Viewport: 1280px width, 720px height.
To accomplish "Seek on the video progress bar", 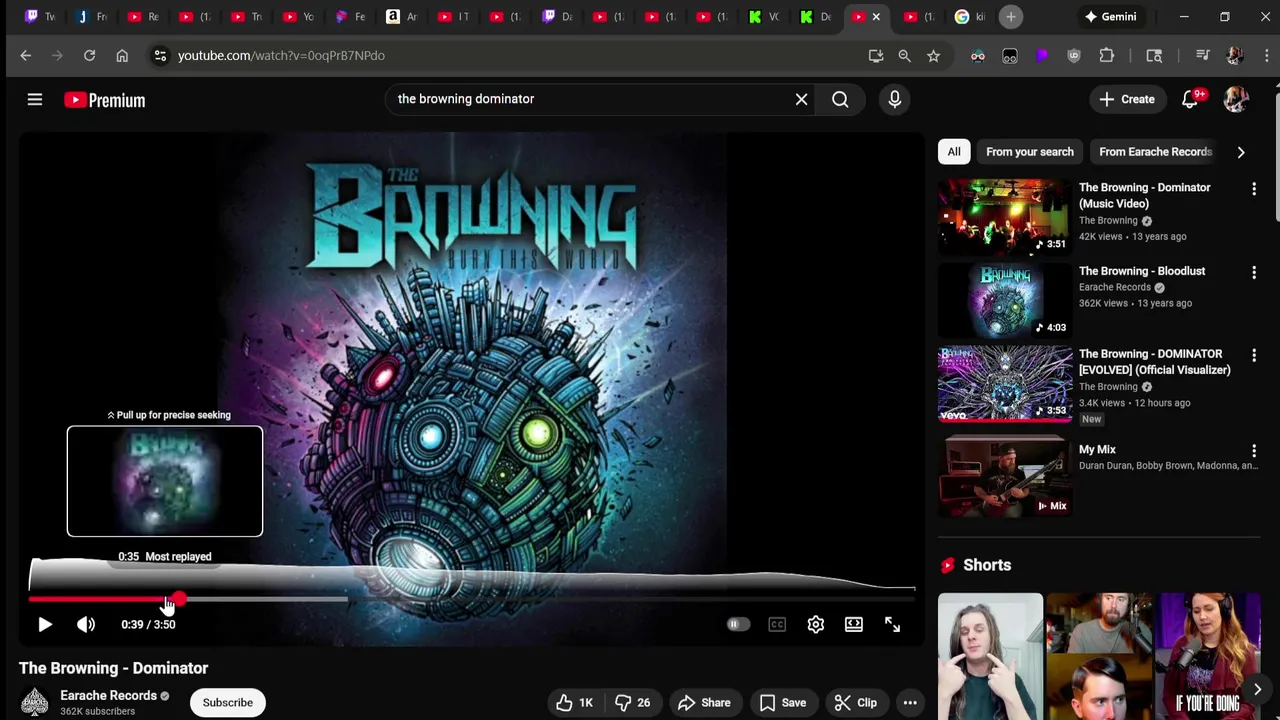I will (x=472, y=600).
